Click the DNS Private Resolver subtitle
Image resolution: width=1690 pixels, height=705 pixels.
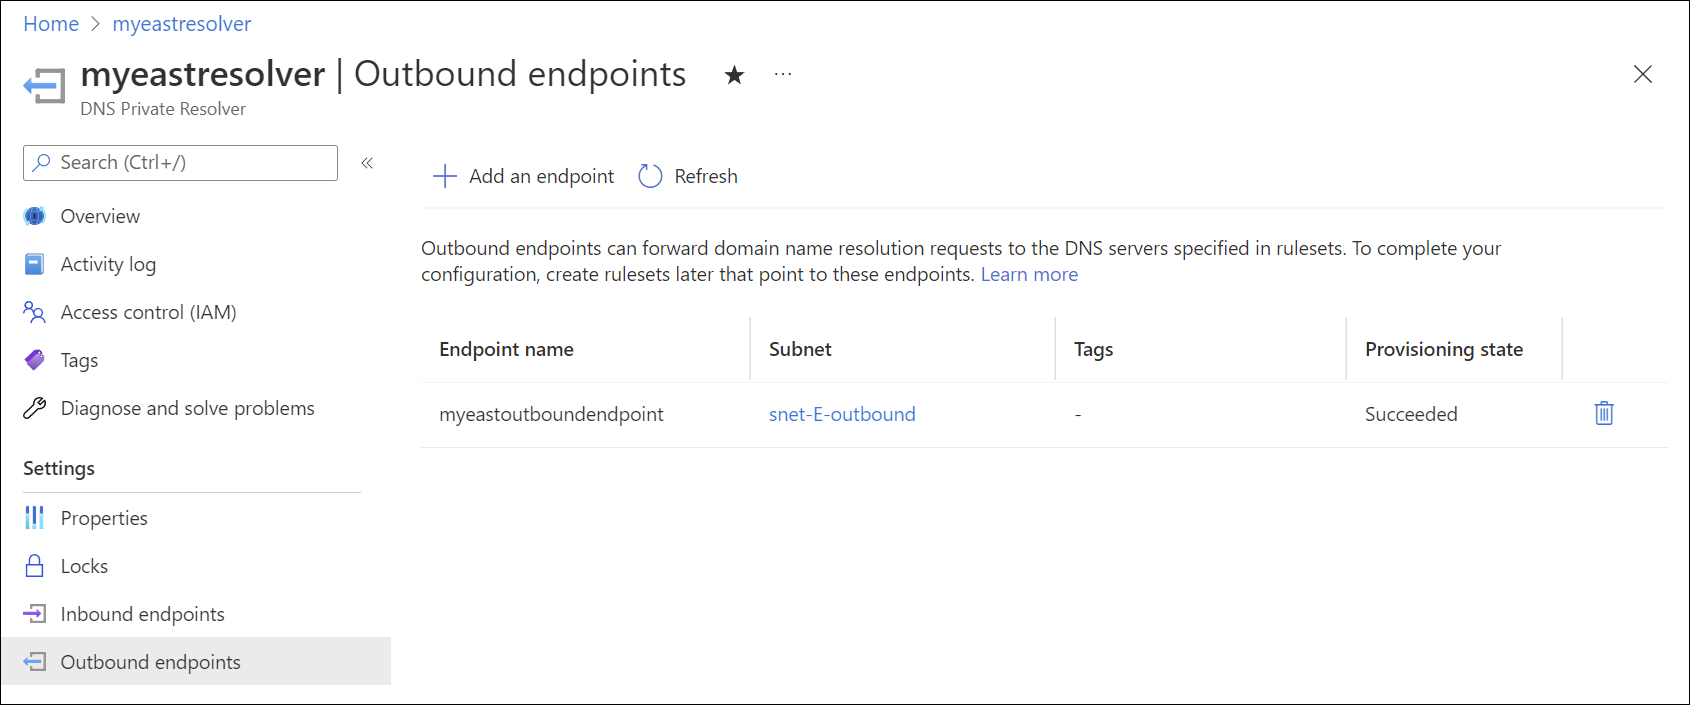click(x=163, y=108)
